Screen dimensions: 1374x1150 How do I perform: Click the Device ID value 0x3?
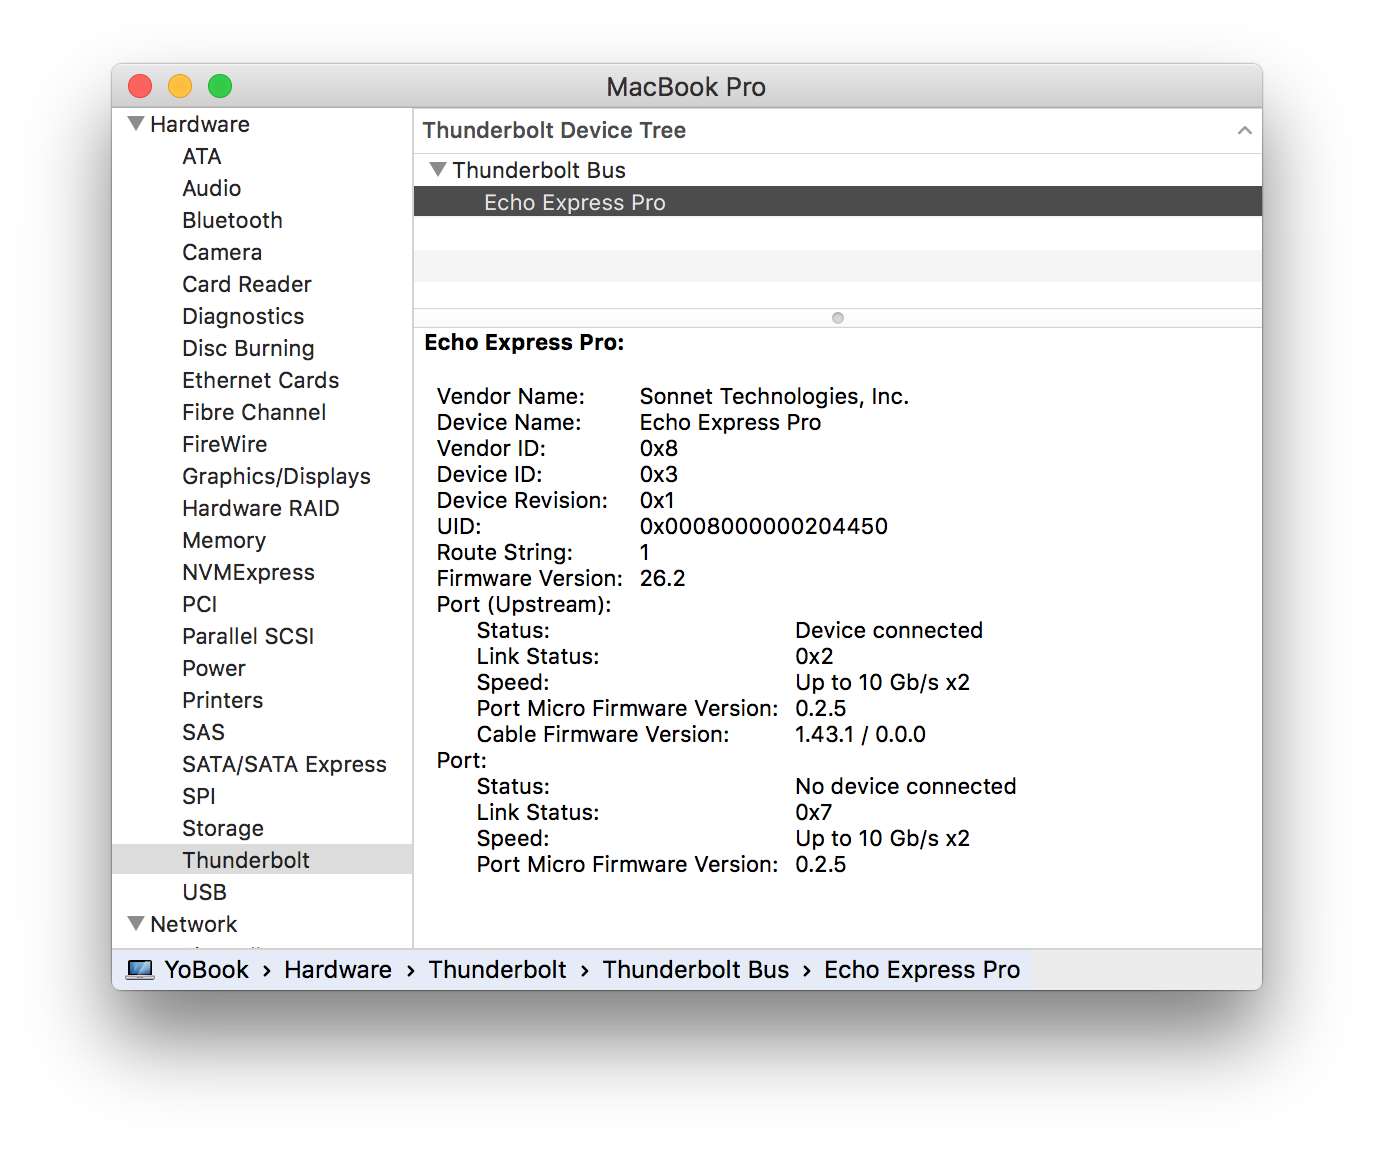(659, 474)
